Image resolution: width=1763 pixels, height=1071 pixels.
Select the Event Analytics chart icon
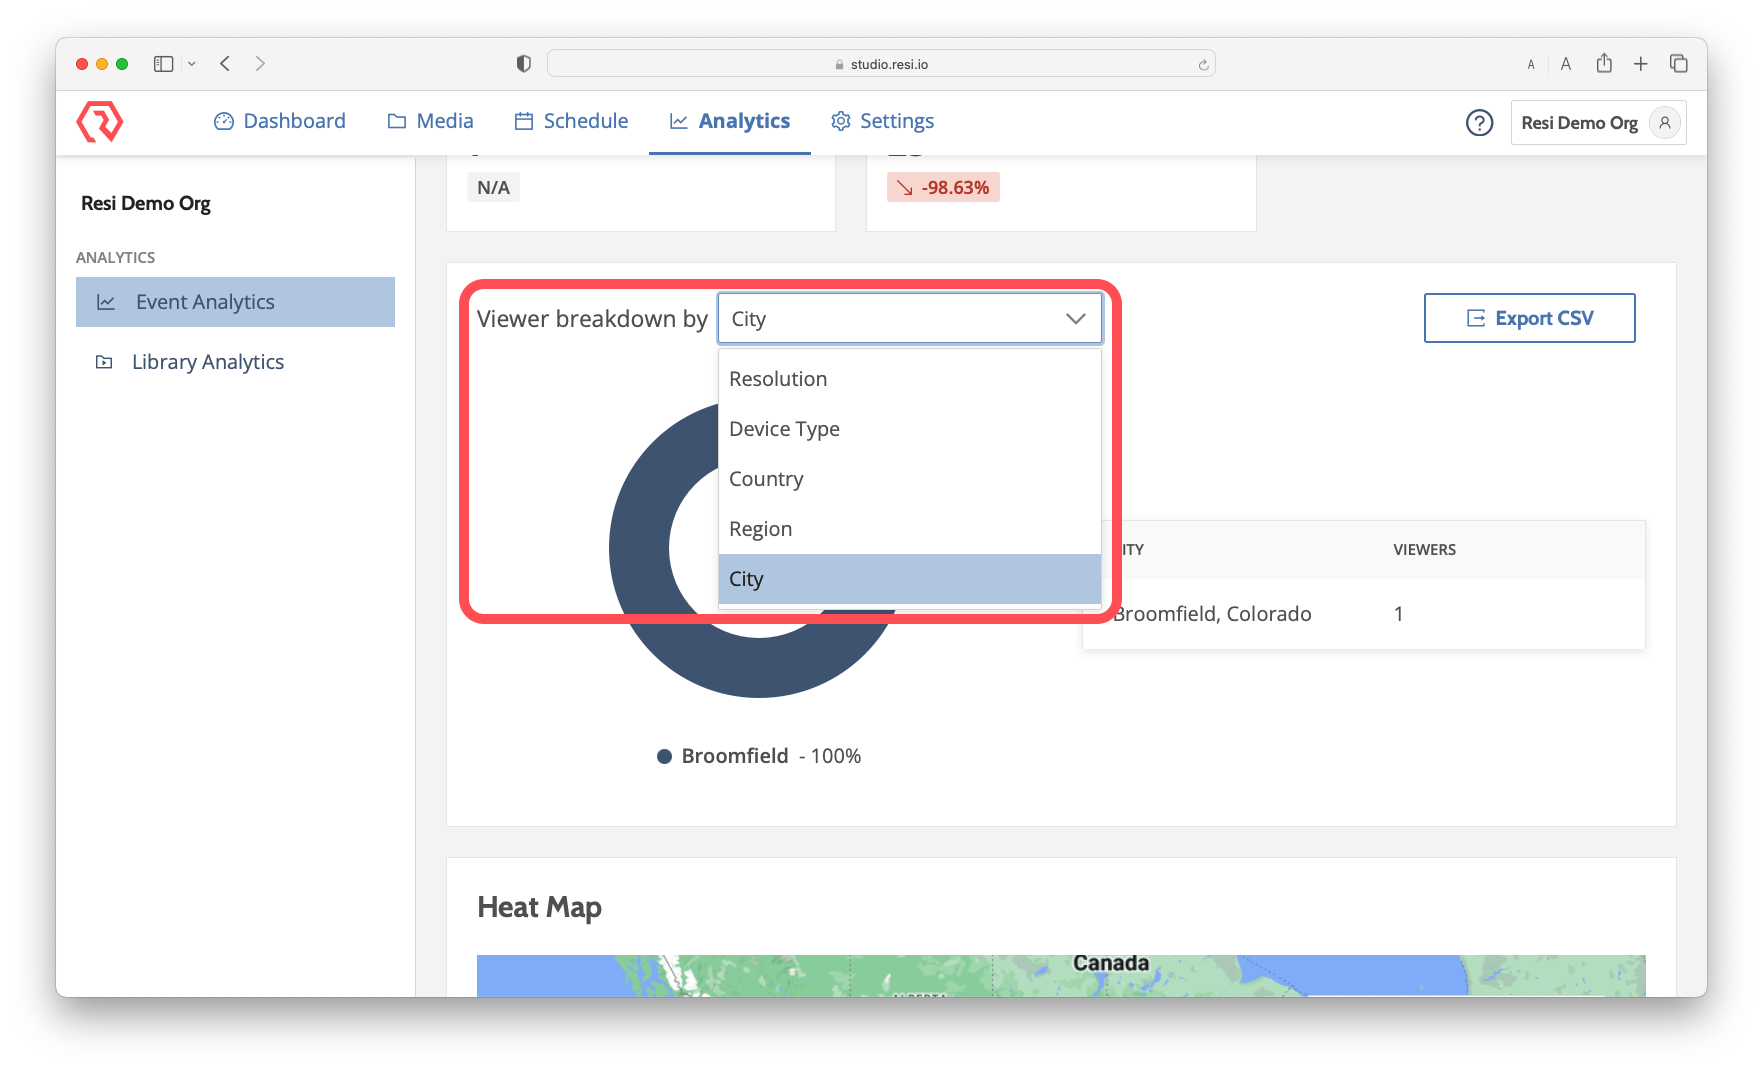(x=106, y=301)
